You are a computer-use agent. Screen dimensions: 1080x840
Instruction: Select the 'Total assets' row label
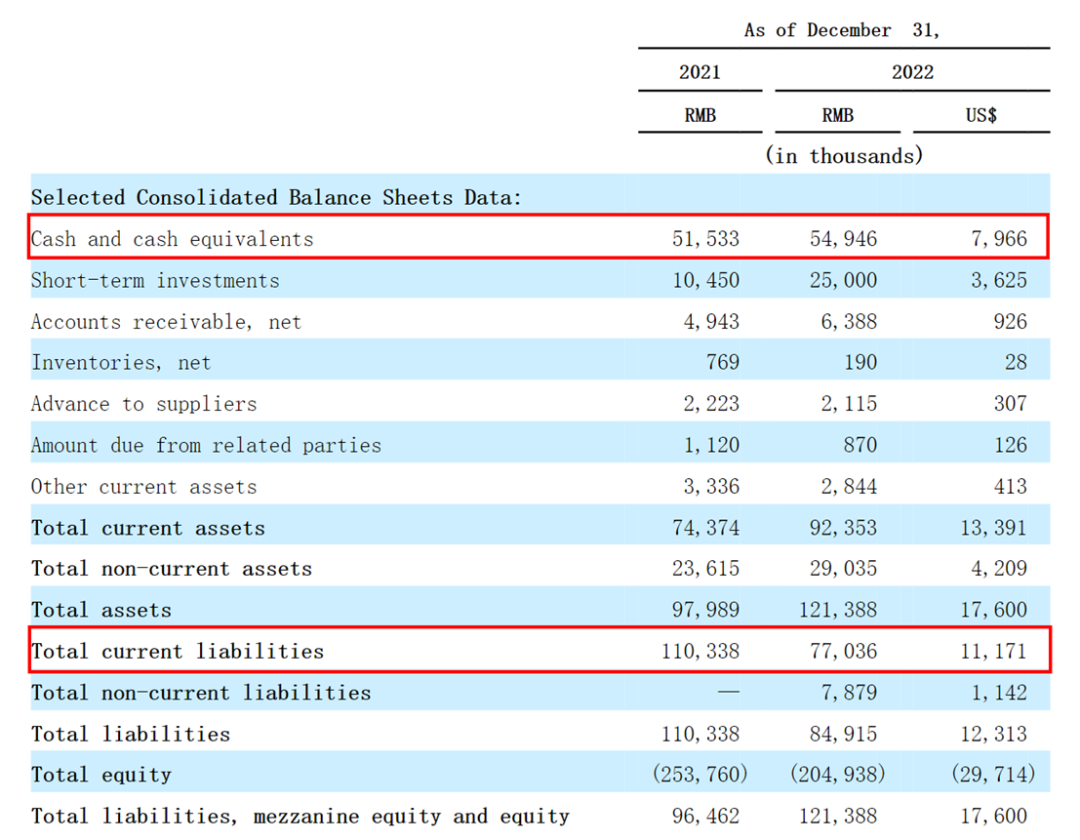[101, 610]
